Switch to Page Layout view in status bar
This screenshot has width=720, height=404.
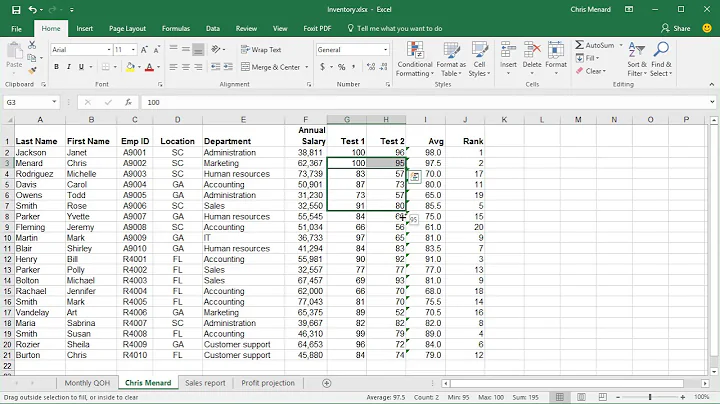pos(581,397)
